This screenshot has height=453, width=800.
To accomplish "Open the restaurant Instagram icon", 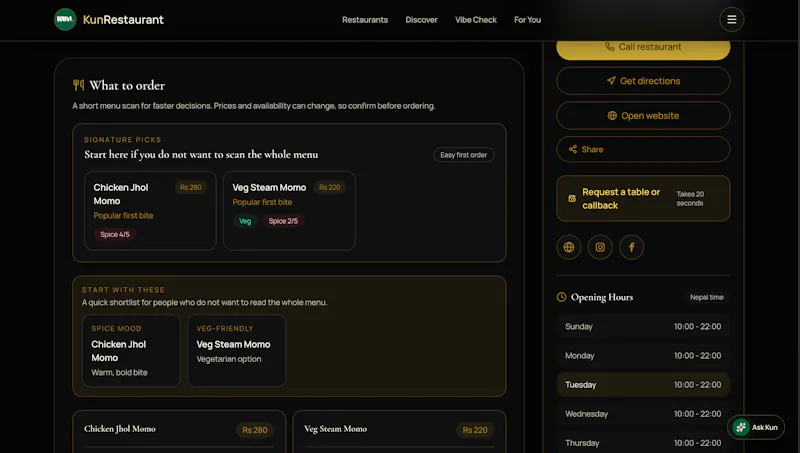I will click(x=600, y=247).
